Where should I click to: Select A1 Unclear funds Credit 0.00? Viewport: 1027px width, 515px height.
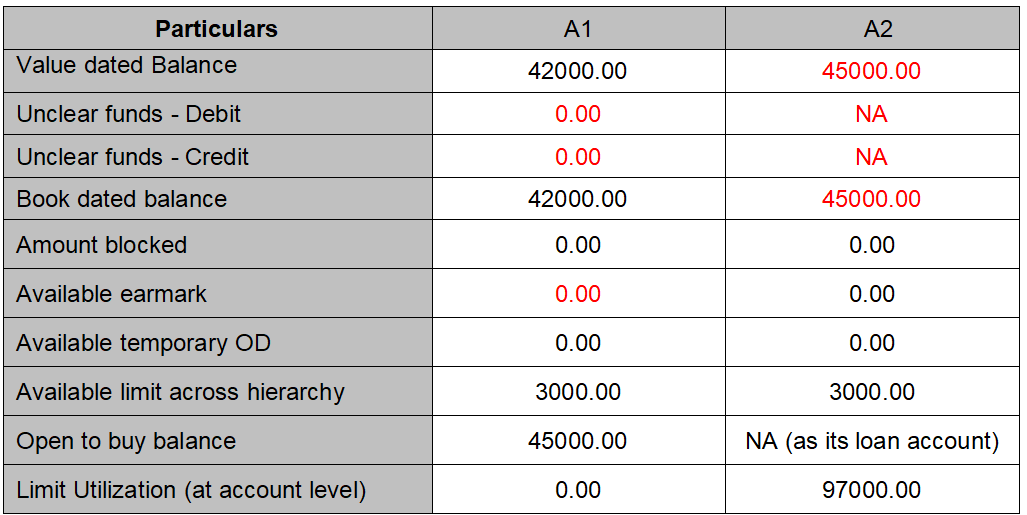click(x=578, y=157)
